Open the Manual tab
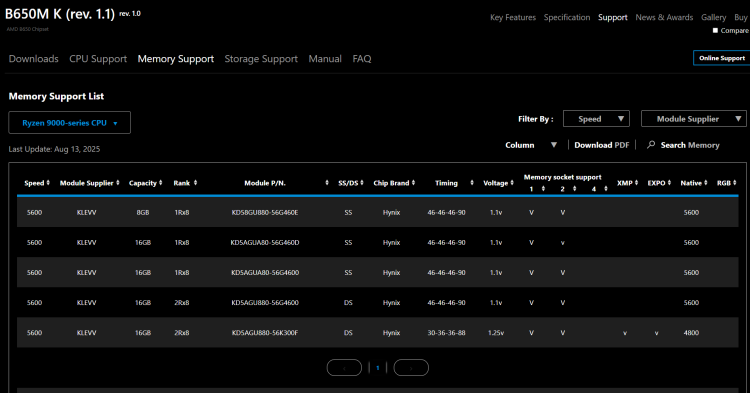This screenshot has width=750, height=393. 325,59
